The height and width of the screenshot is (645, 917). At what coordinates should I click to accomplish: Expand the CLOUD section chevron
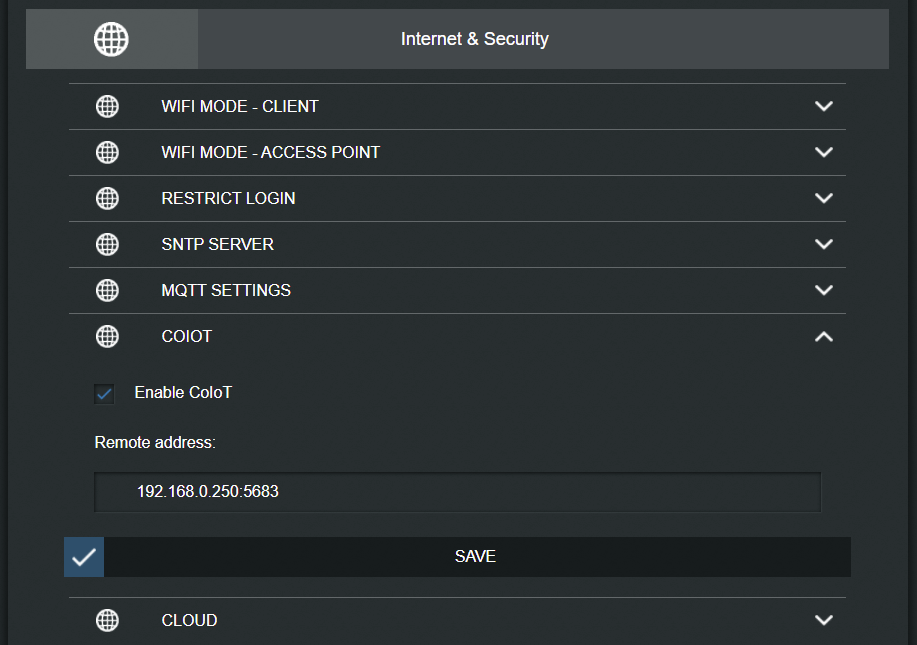824,620
